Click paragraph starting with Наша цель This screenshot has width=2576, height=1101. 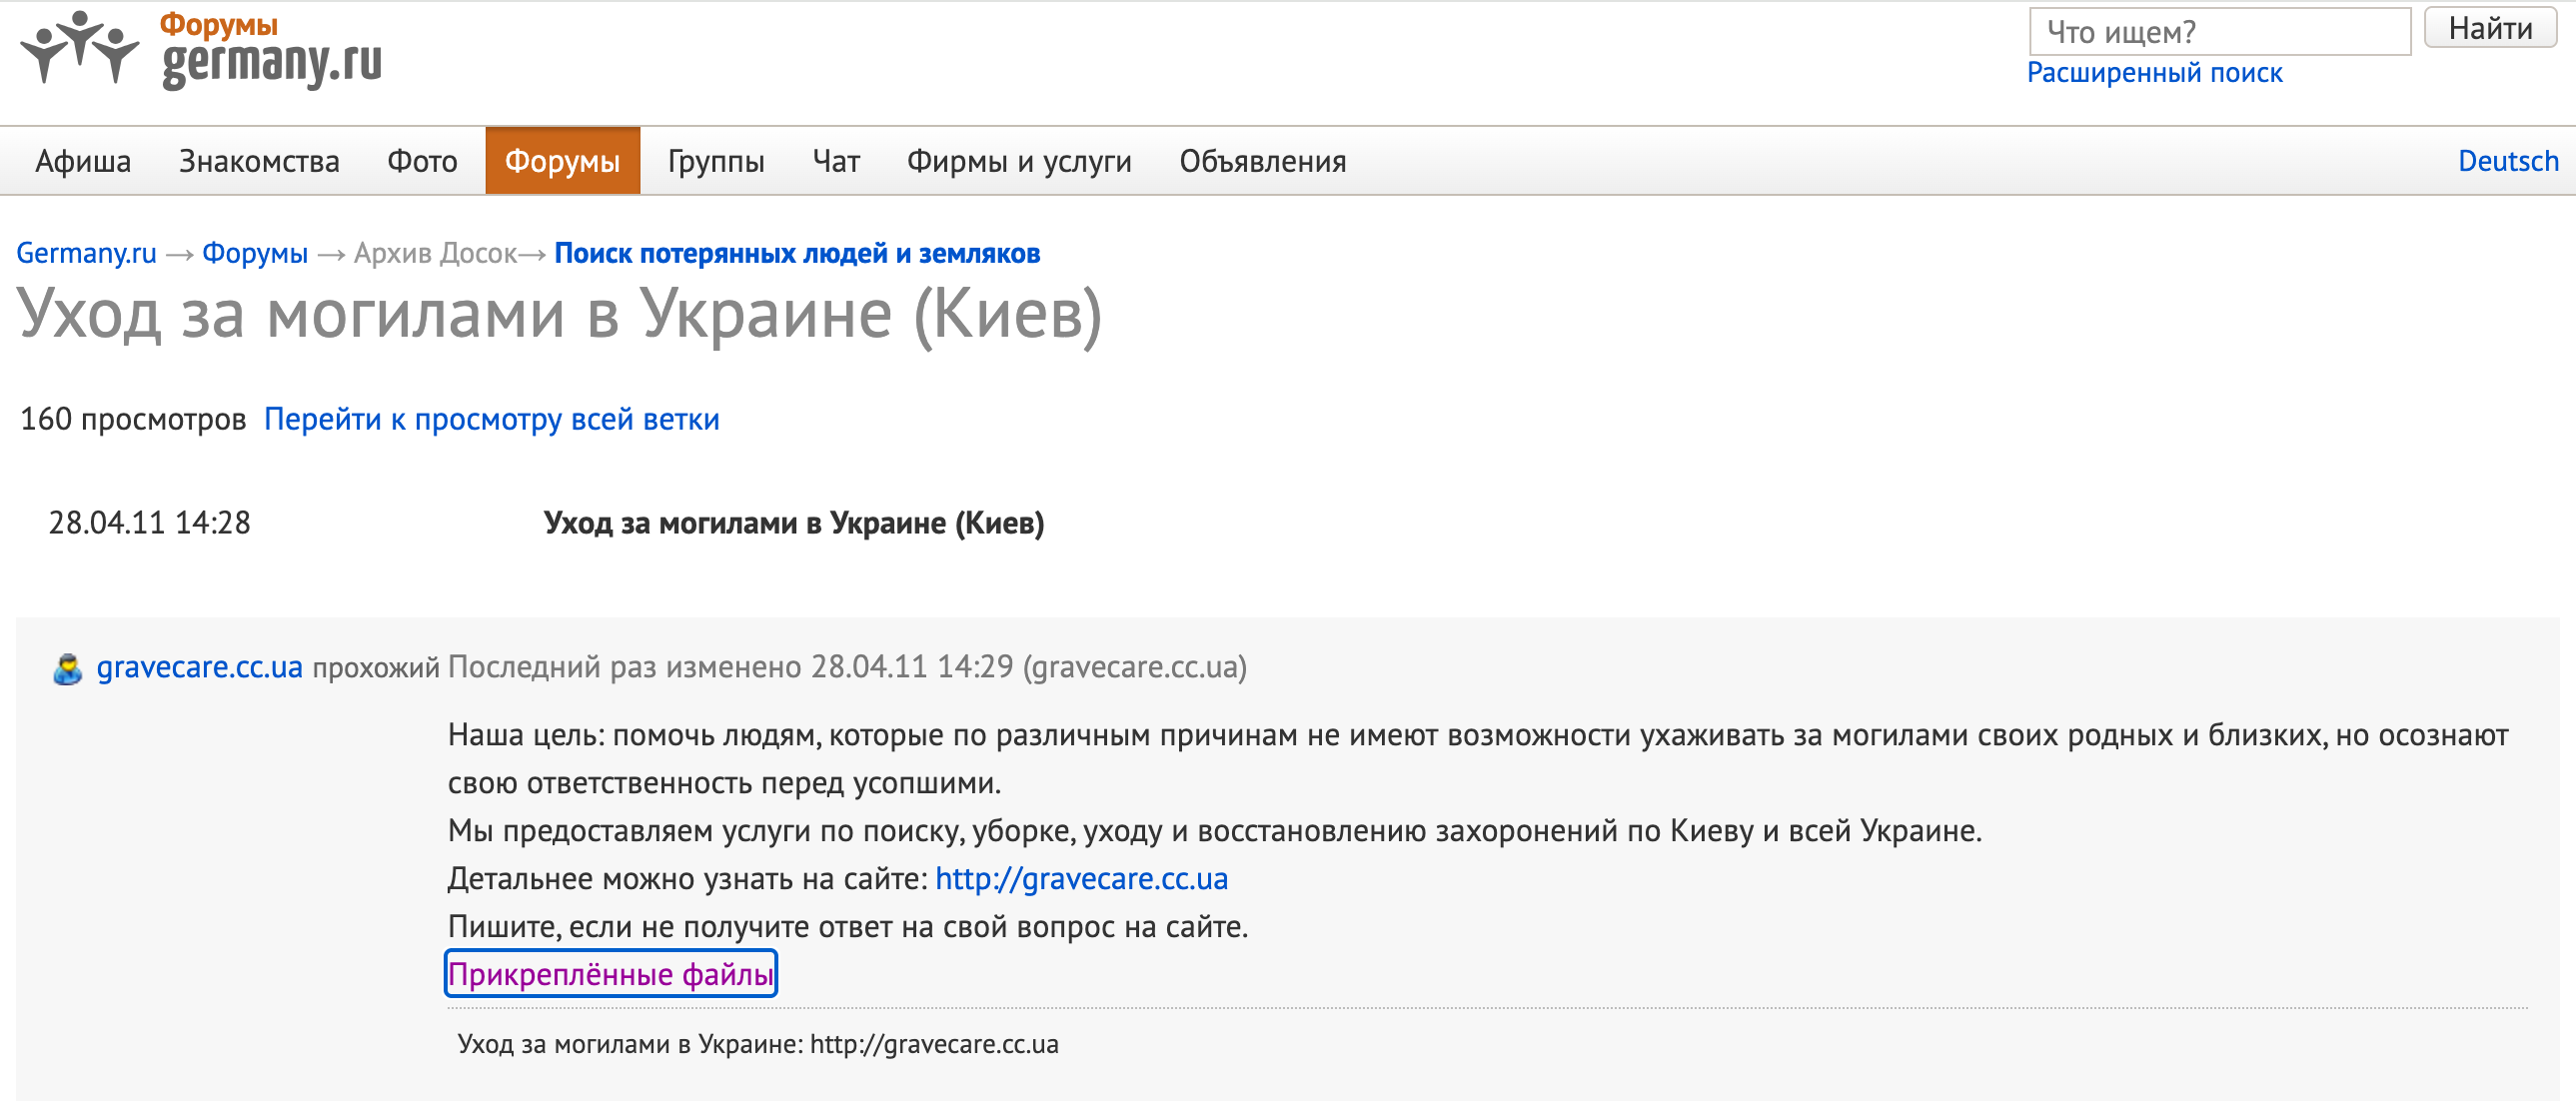pos(1478,759)
